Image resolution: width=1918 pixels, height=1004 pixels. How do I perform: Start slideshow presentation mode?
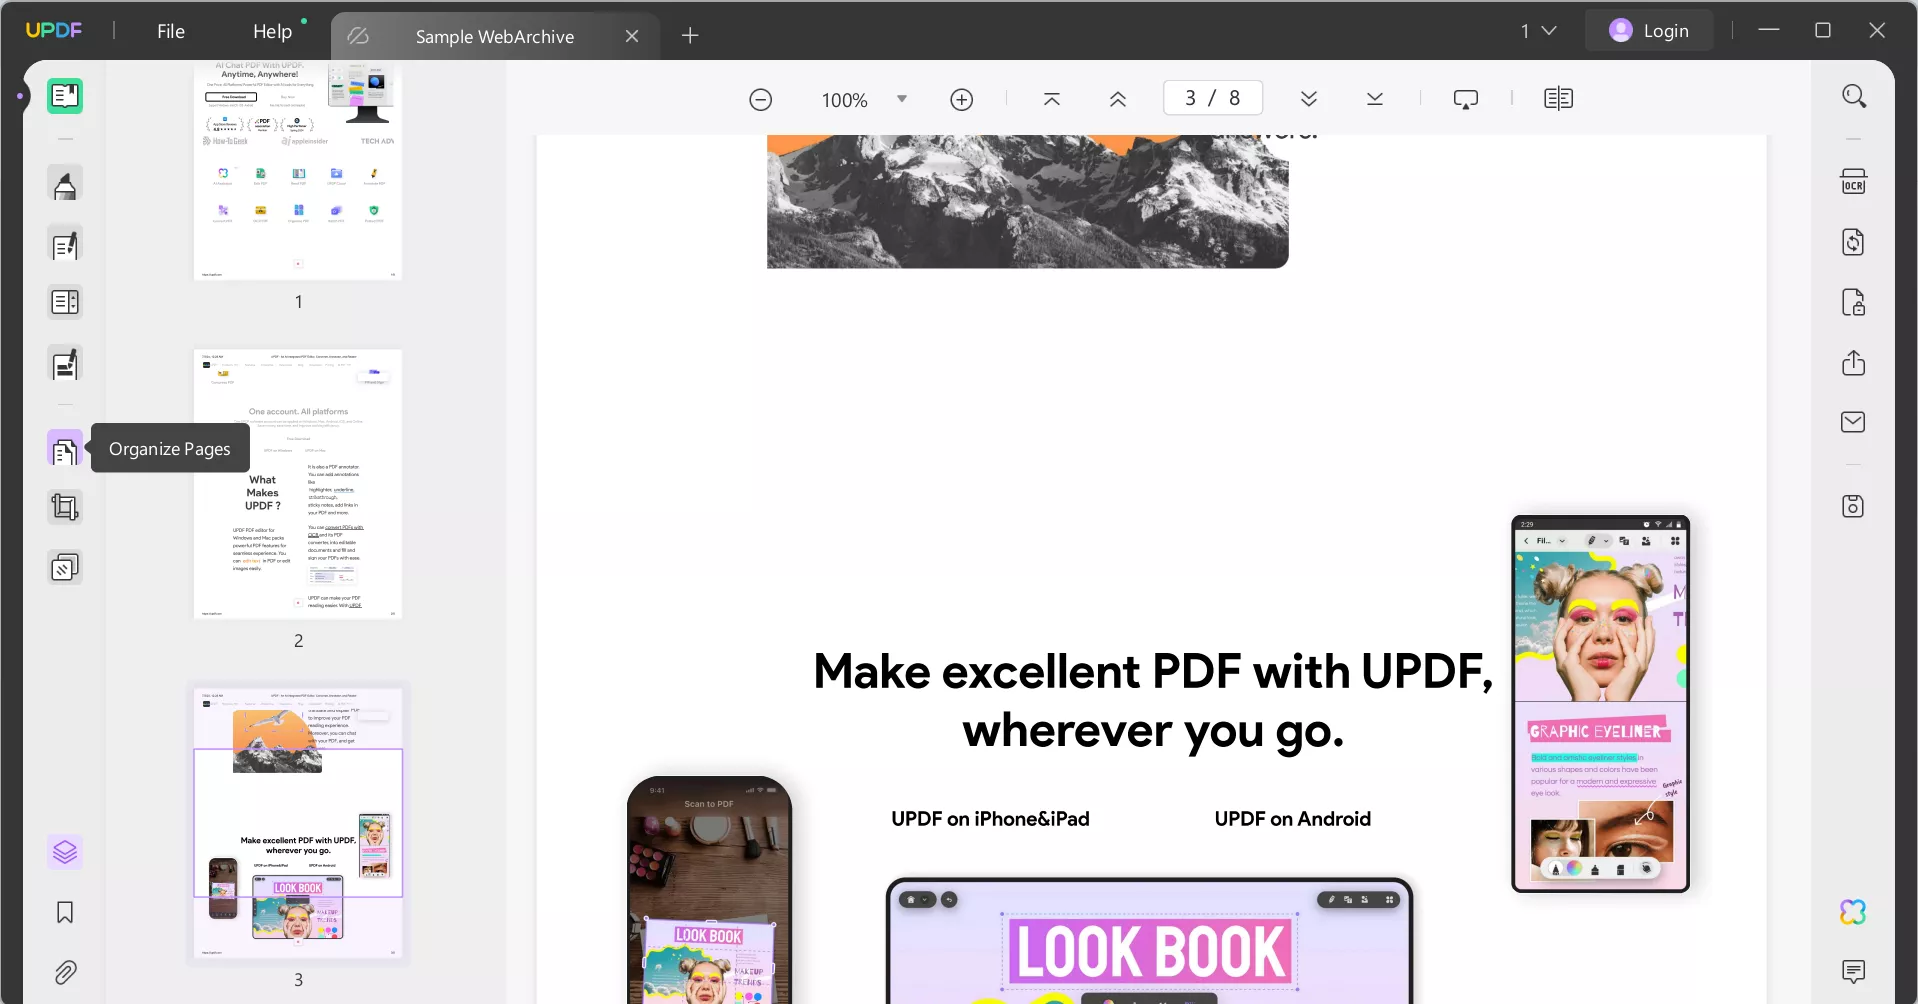(x=1466, y=99)
